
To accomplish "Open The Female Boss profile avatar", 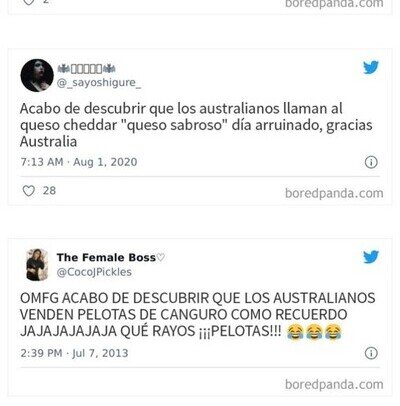I will click(37, 265).
